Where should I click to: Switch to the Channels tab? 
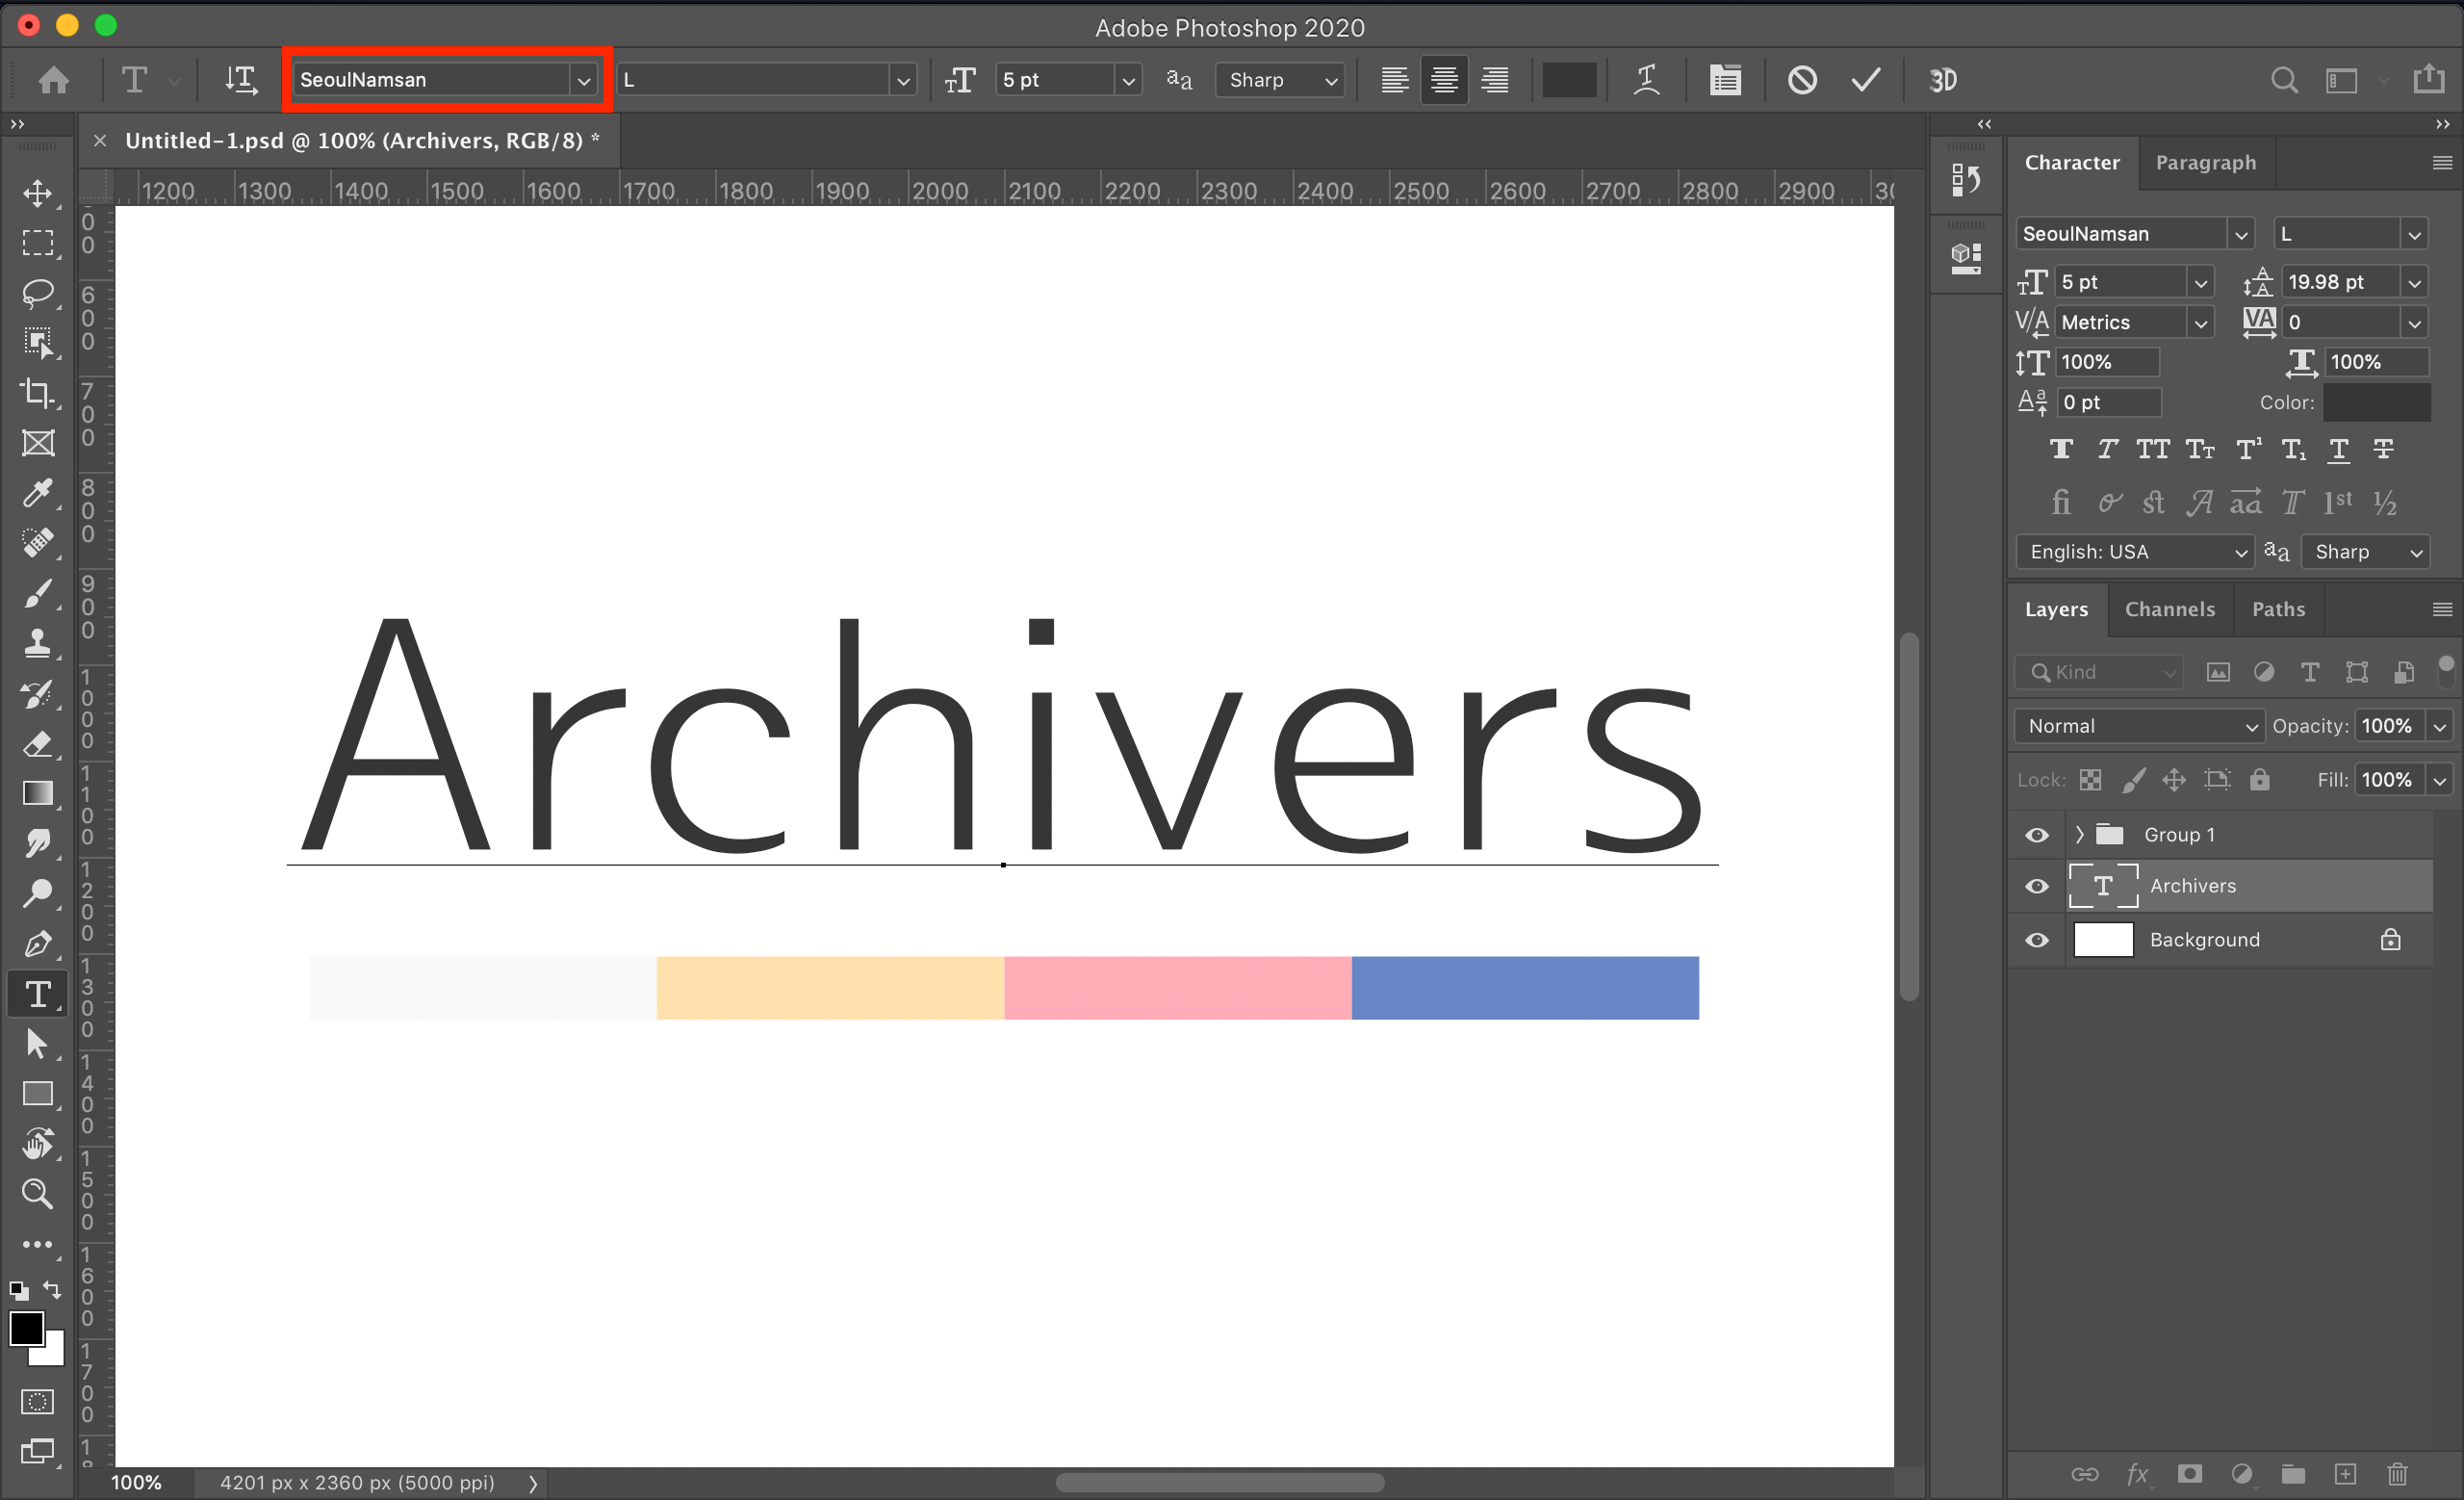coord(2169,609)
